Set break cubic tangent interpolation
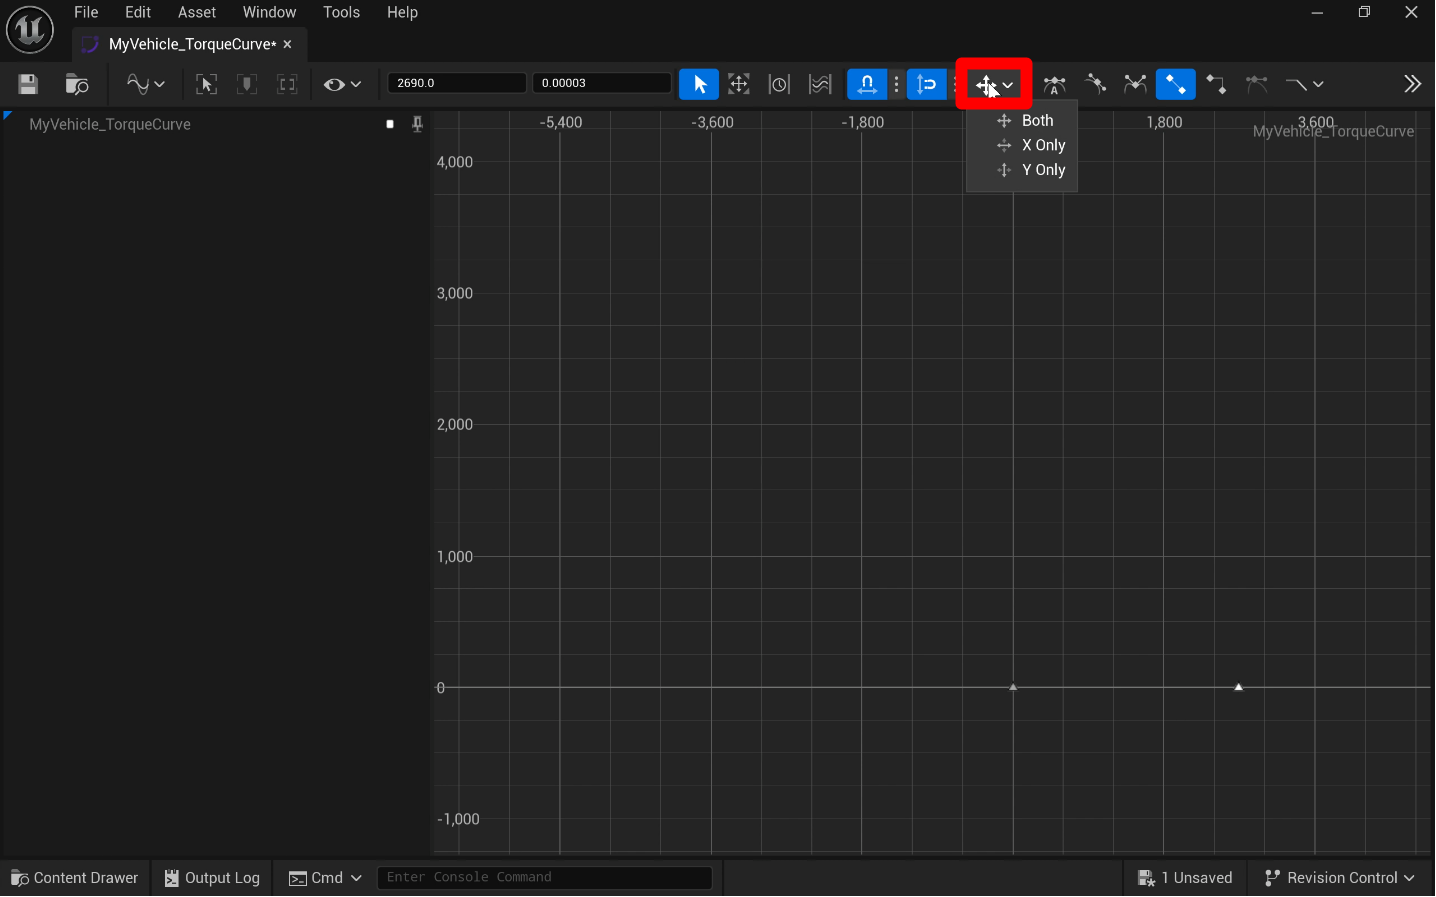 (1135, 84)
